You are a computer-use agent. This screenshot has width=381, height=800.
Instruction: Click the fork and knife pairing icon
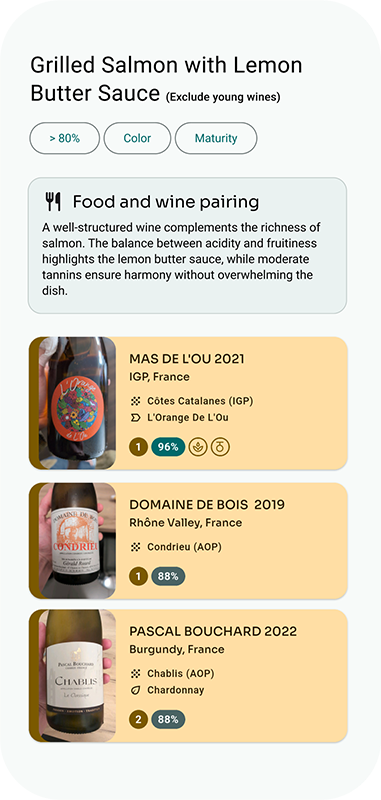53,202
